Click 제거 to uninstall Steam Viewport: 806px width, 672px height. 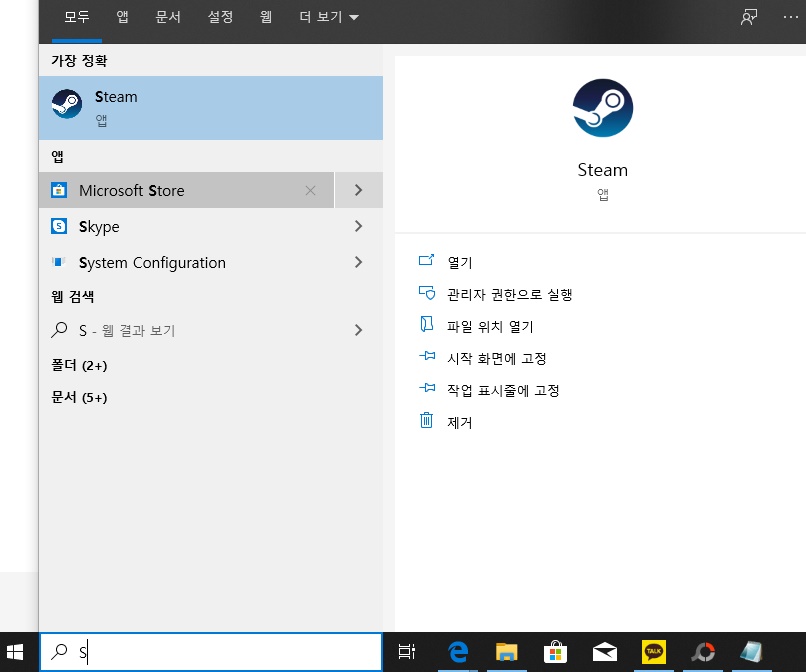pos(460,423)
